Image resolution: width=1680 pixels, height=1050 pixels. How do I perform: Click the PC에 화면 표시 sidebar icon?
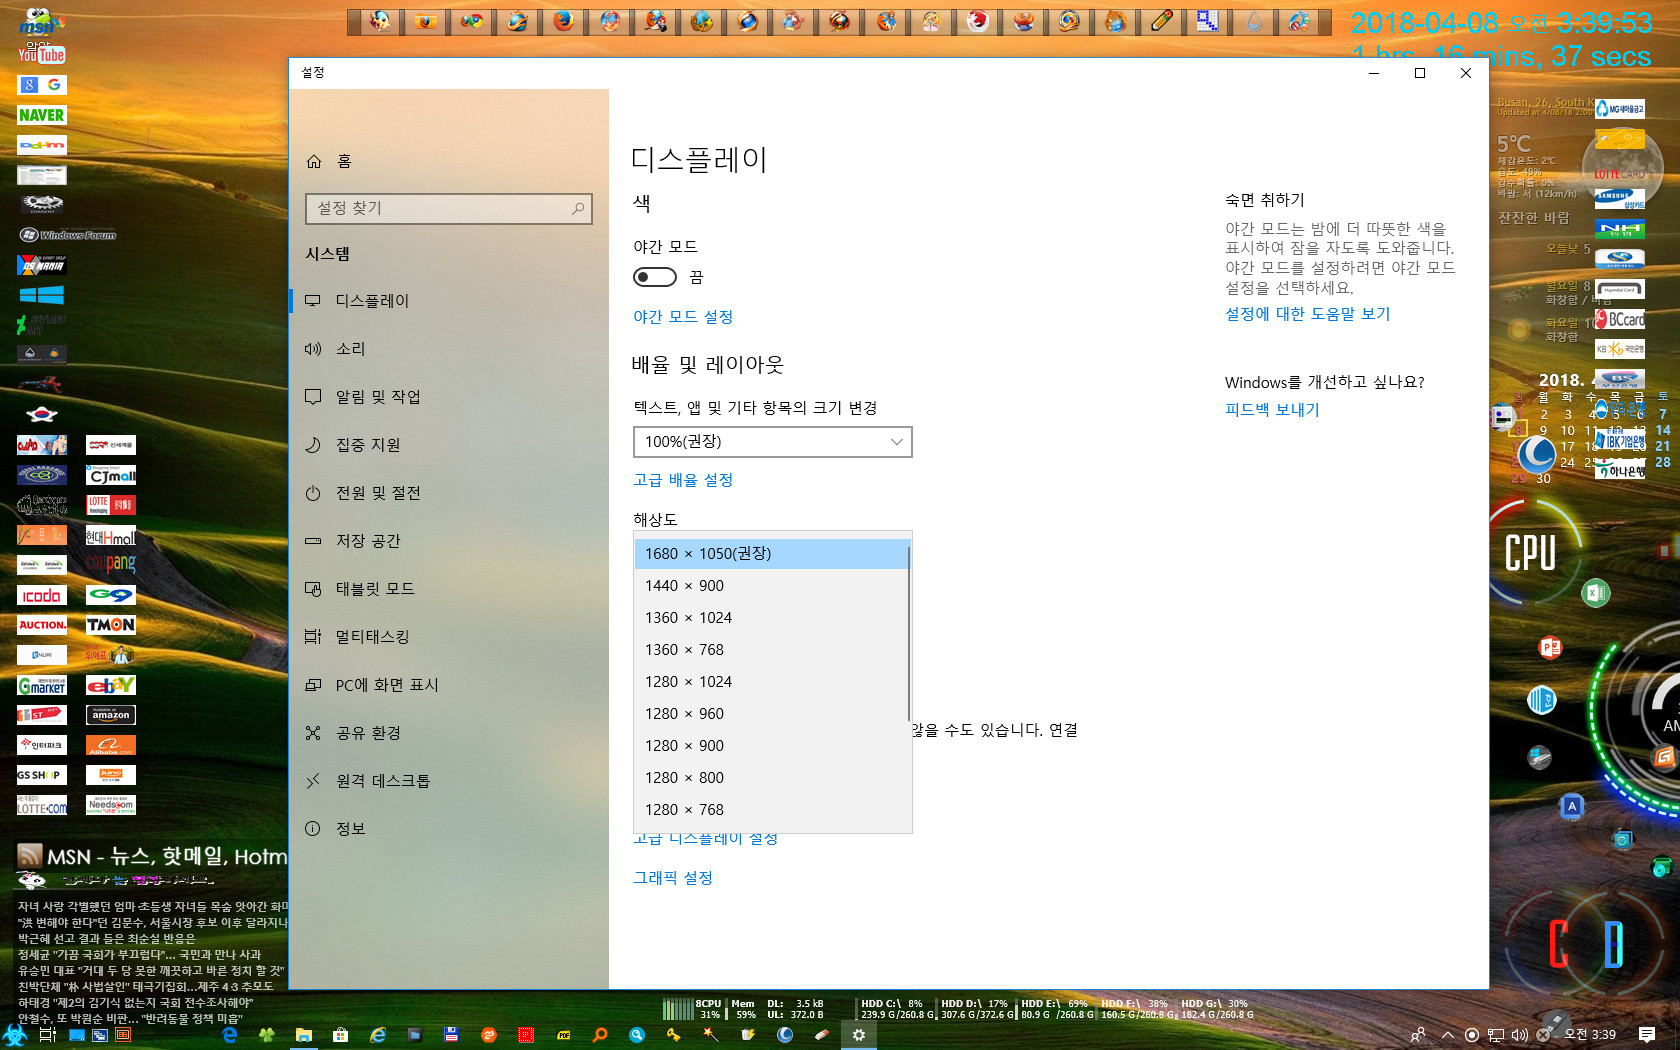coord(313,685)
